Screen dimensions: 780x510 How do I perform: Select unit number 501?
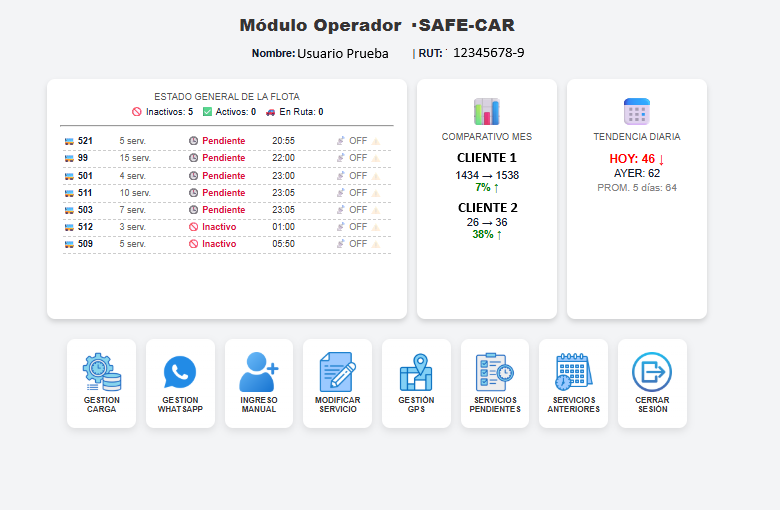85,176
